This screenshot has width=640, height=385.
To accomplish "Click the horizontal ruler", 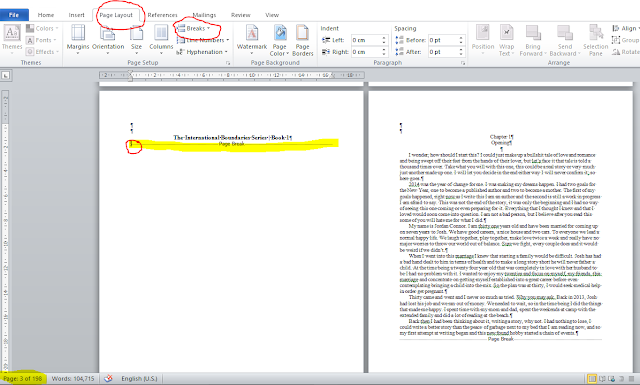I will click(232, 75).
